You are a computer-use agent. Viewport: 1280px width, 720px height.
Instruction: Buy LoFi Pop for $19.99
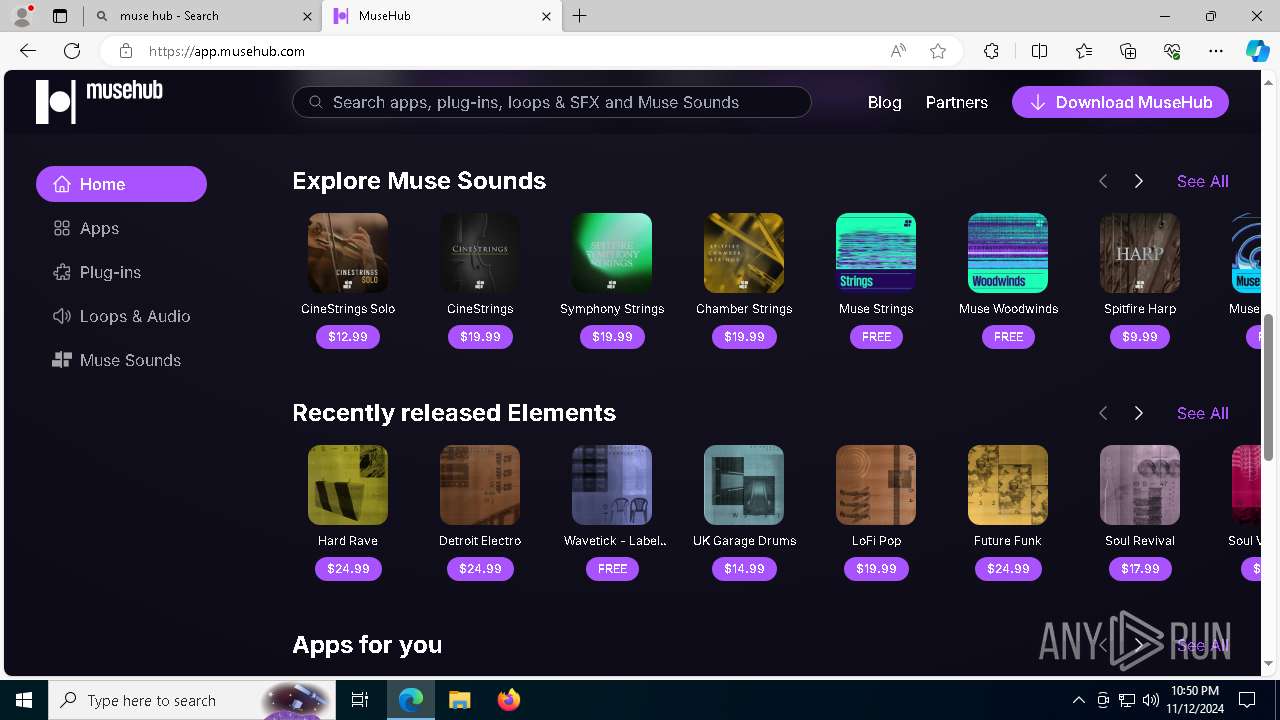pos(876,569)
